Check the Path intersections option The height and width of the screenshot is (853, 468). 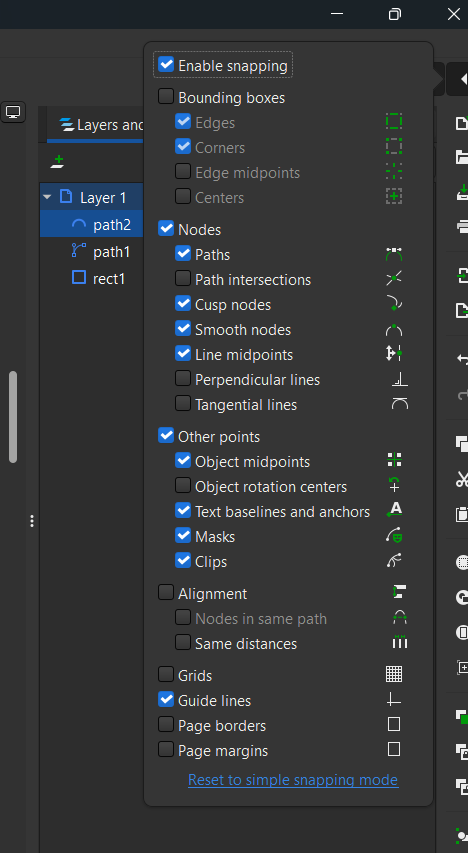(183, 279)
